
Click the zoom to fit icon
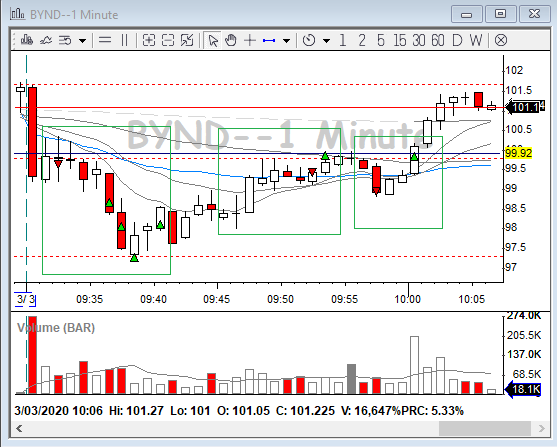[187, 40]
